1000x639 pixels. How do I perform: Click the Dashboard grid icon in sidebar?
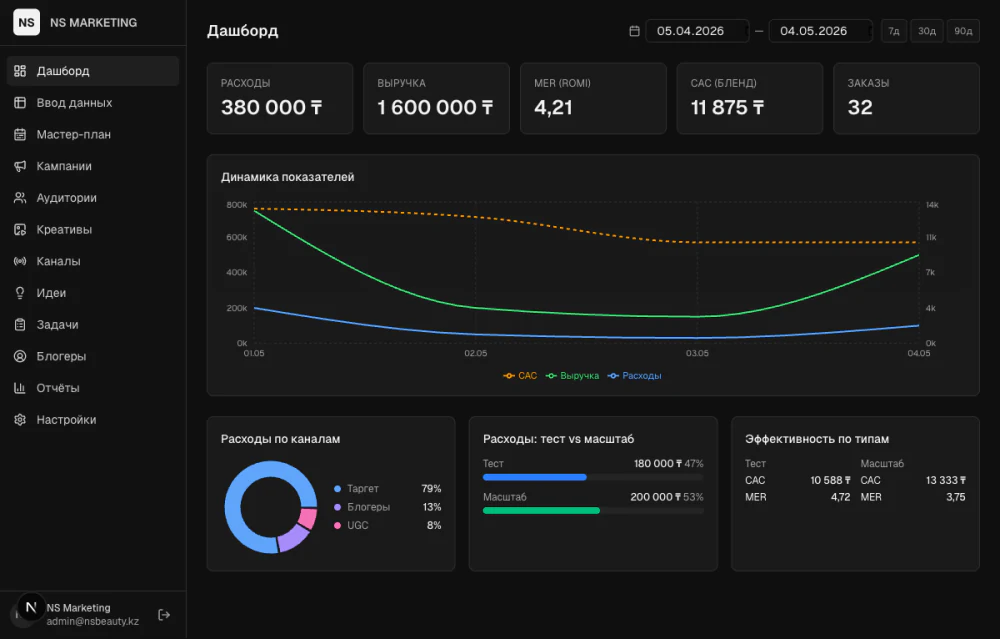20,71
